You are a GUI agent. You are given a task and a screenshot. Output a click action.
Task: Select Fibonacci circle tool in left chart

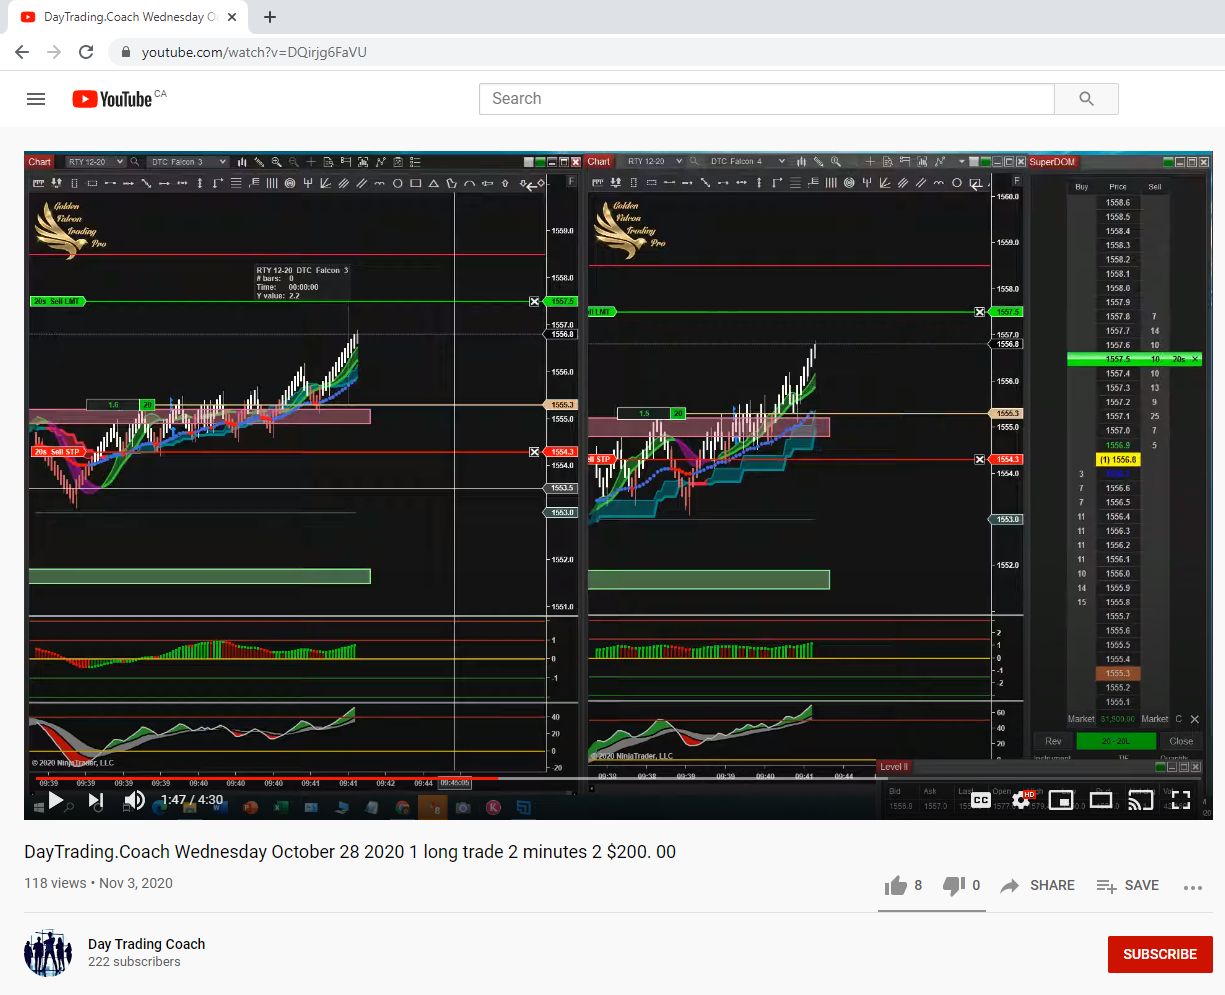tap(290, 183)
